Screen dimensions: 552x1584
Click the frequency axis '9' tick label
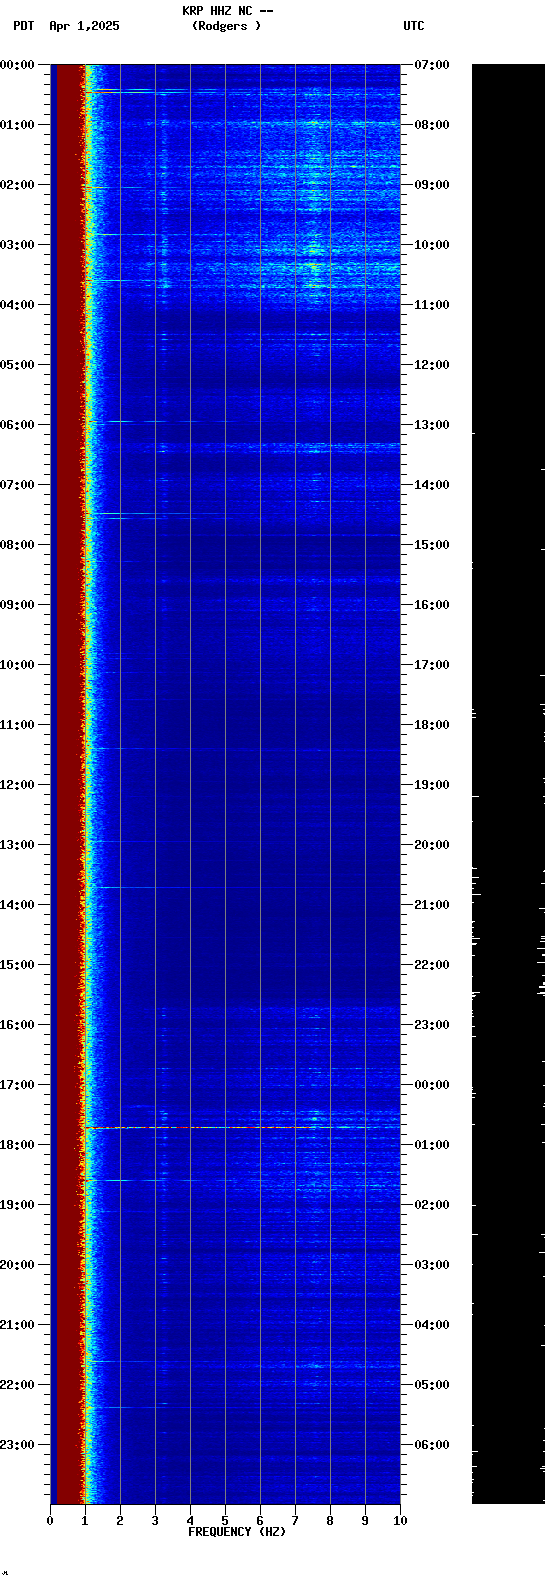pyautogui.click(x=365, y=1521)
